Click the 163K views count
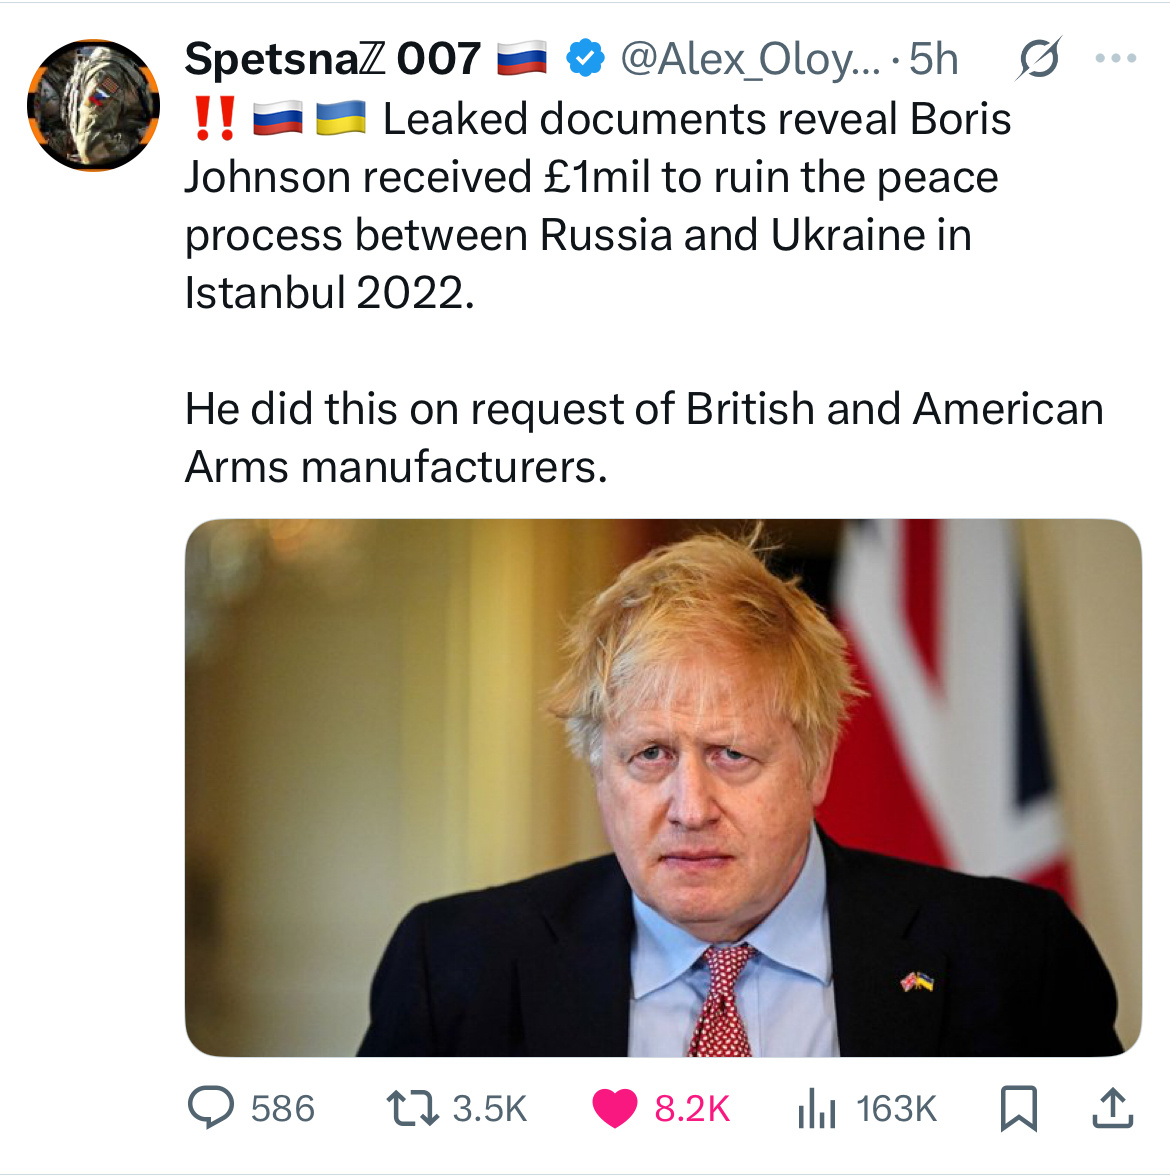The image size is (1170, 1176). 896,1108
